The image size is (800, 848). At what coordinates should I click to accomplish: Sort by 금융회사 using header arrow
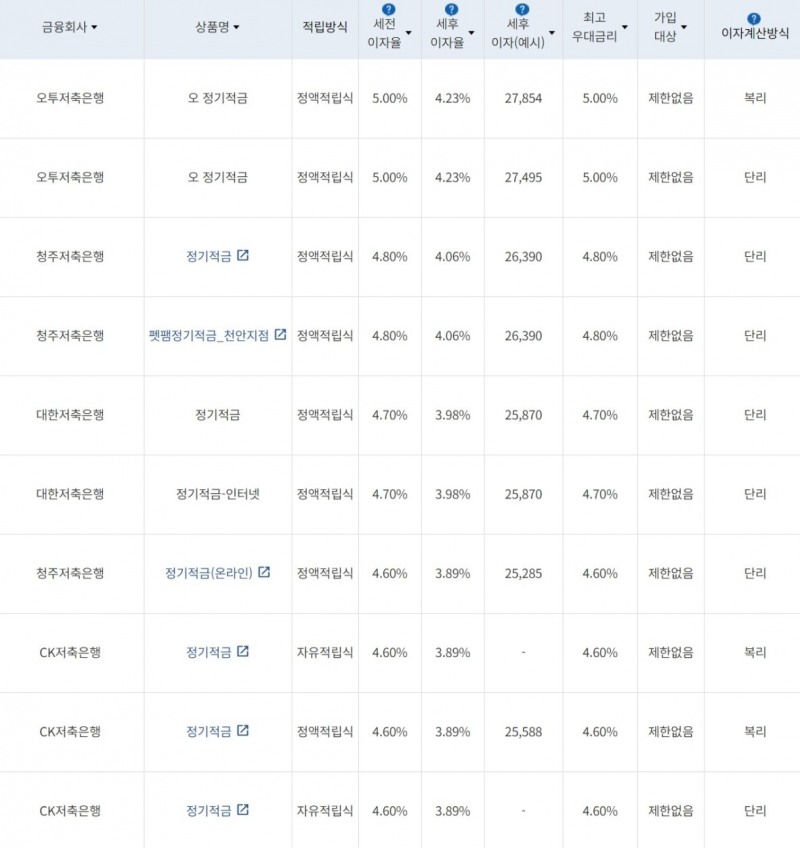pos(95,28)
